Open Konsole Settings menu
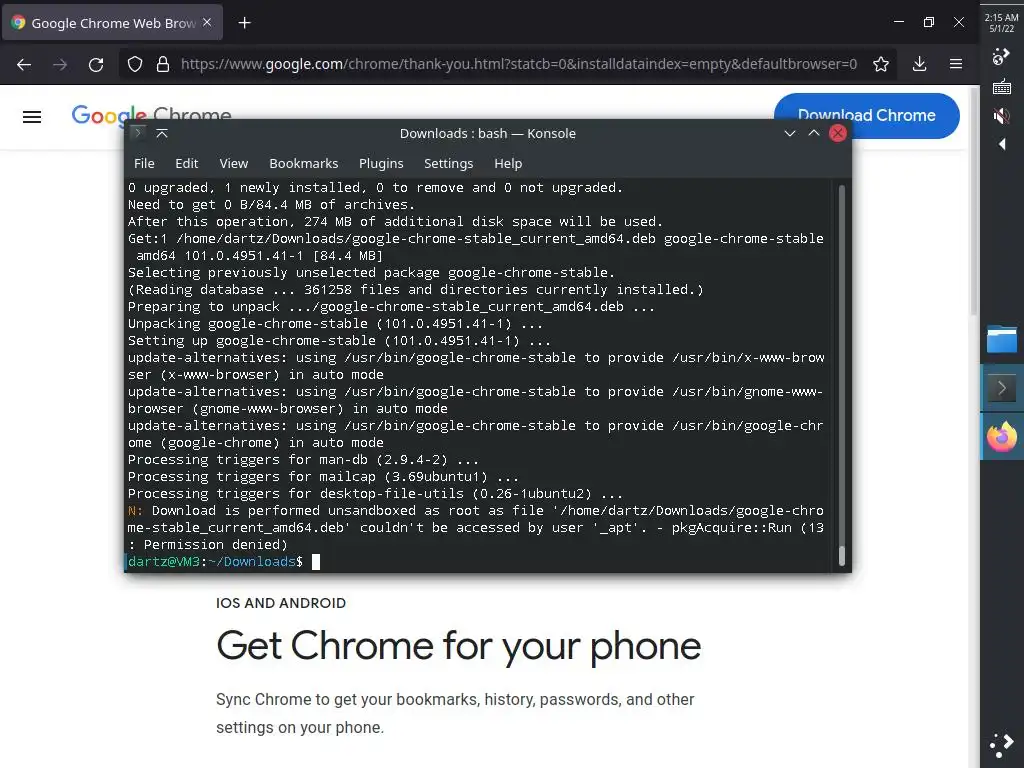The width and height of the screenshot is (1024, 768). (x=449, y=163)
